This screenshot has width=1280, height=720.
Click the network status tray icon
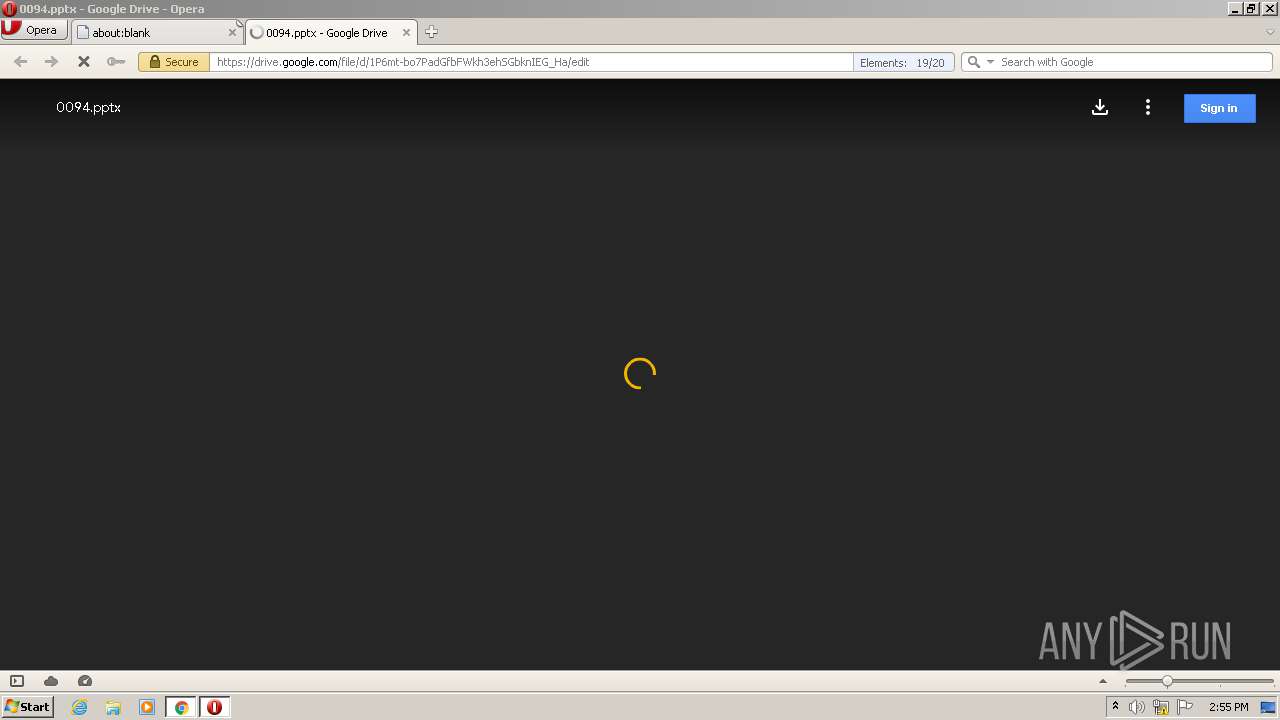pos(1161,707)
